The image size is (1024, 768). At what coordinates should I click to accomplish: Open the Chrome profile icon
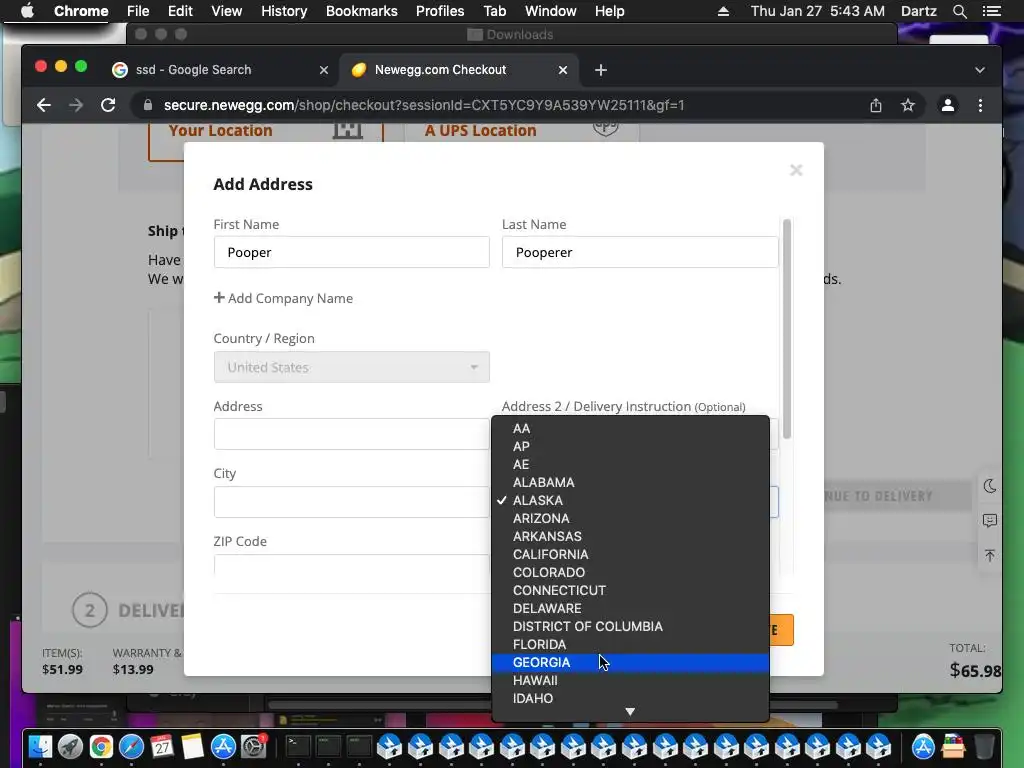(948, 105)
